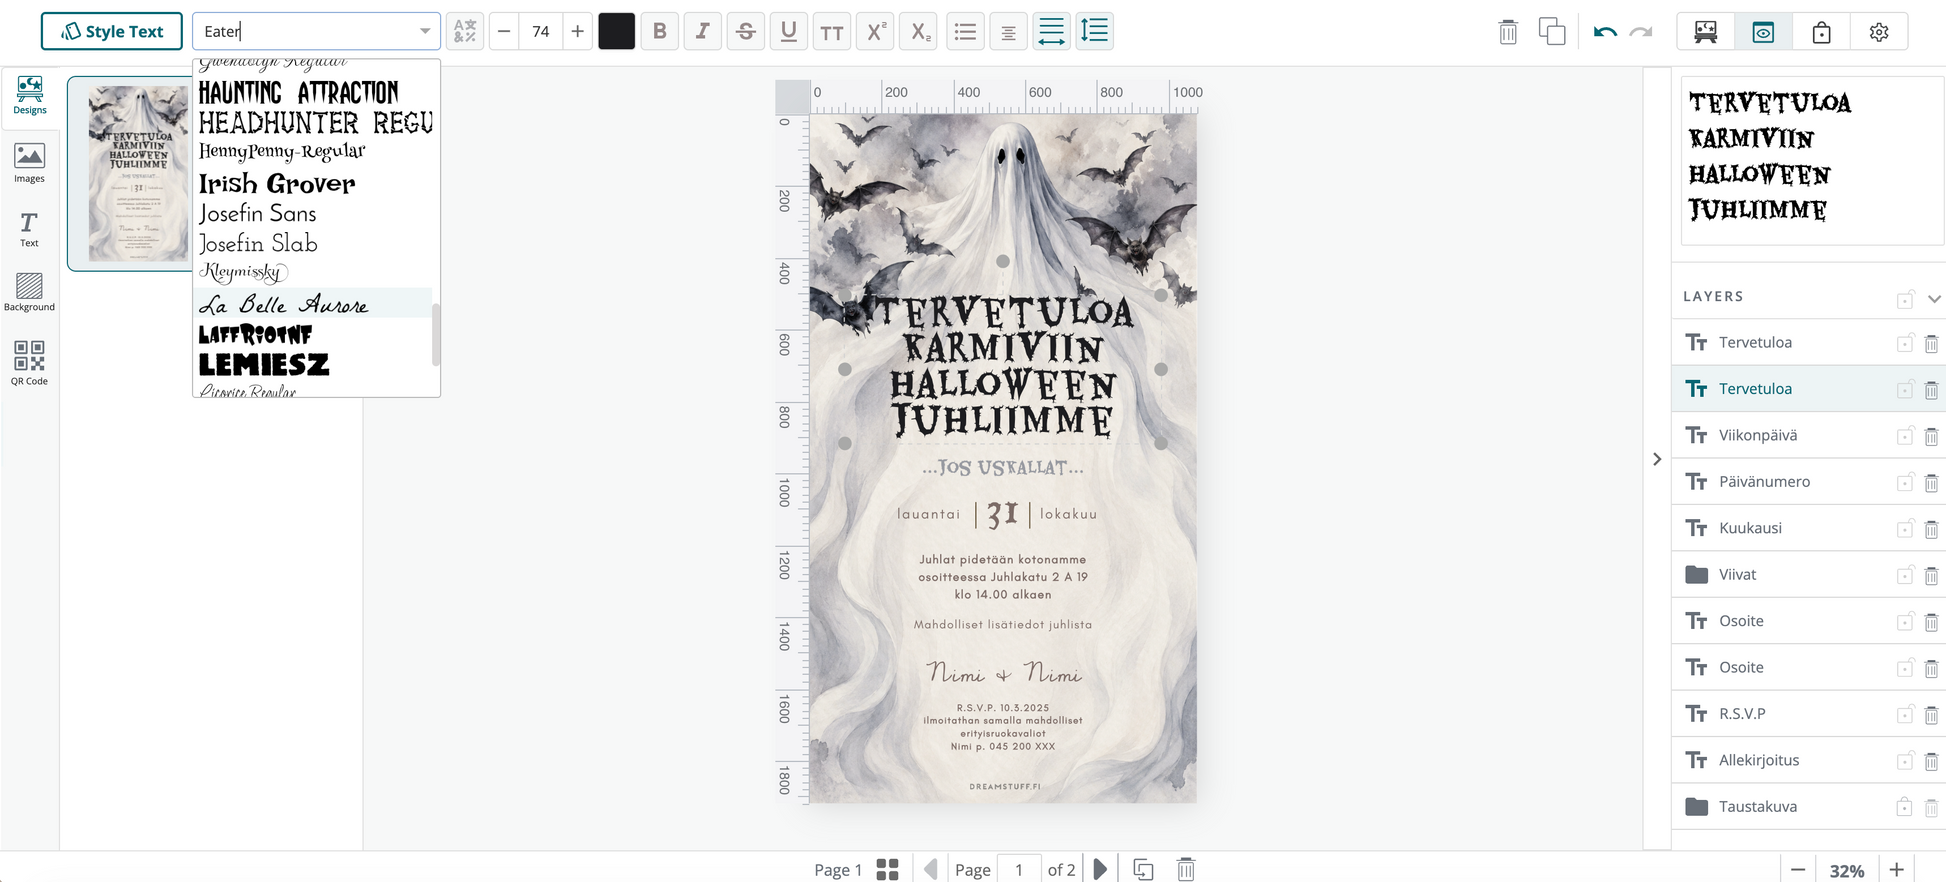Lock all layers in Layers header
This screenshot has height=882, width=1946.
[1905, 299]
